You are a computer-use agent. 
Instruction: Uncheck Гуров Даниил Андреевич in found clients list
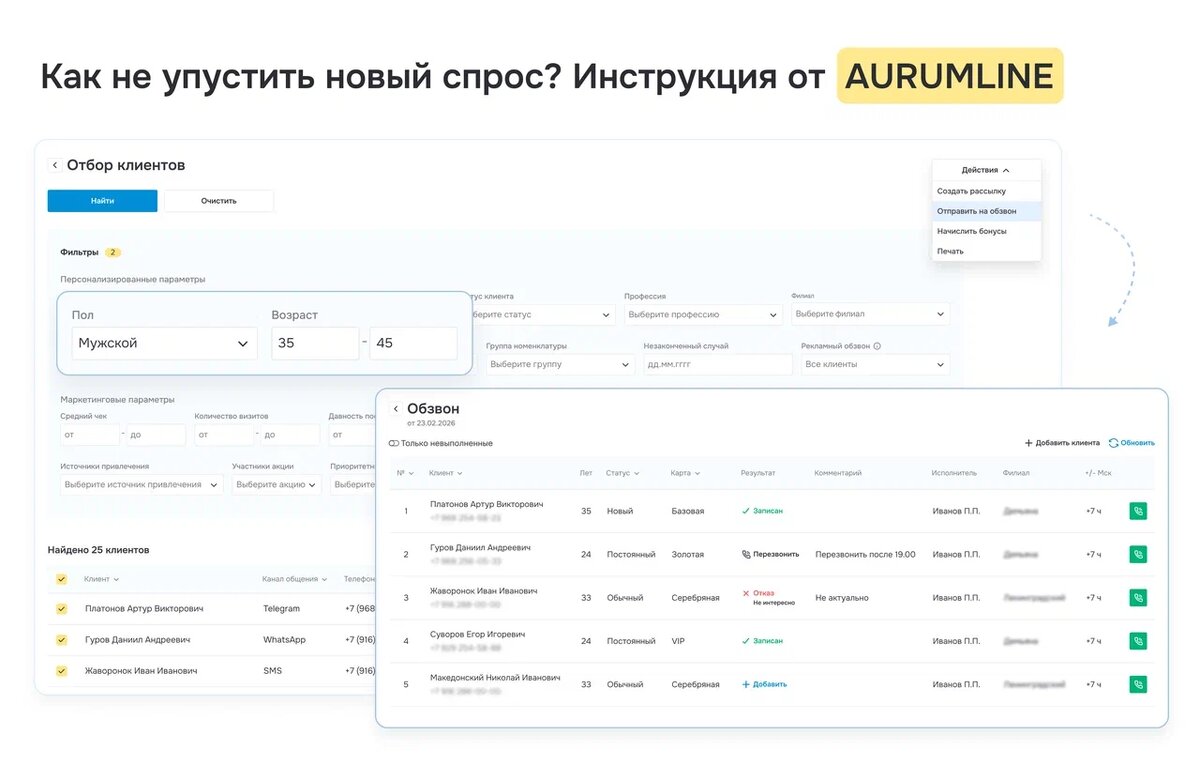click(x=62, y=640)
